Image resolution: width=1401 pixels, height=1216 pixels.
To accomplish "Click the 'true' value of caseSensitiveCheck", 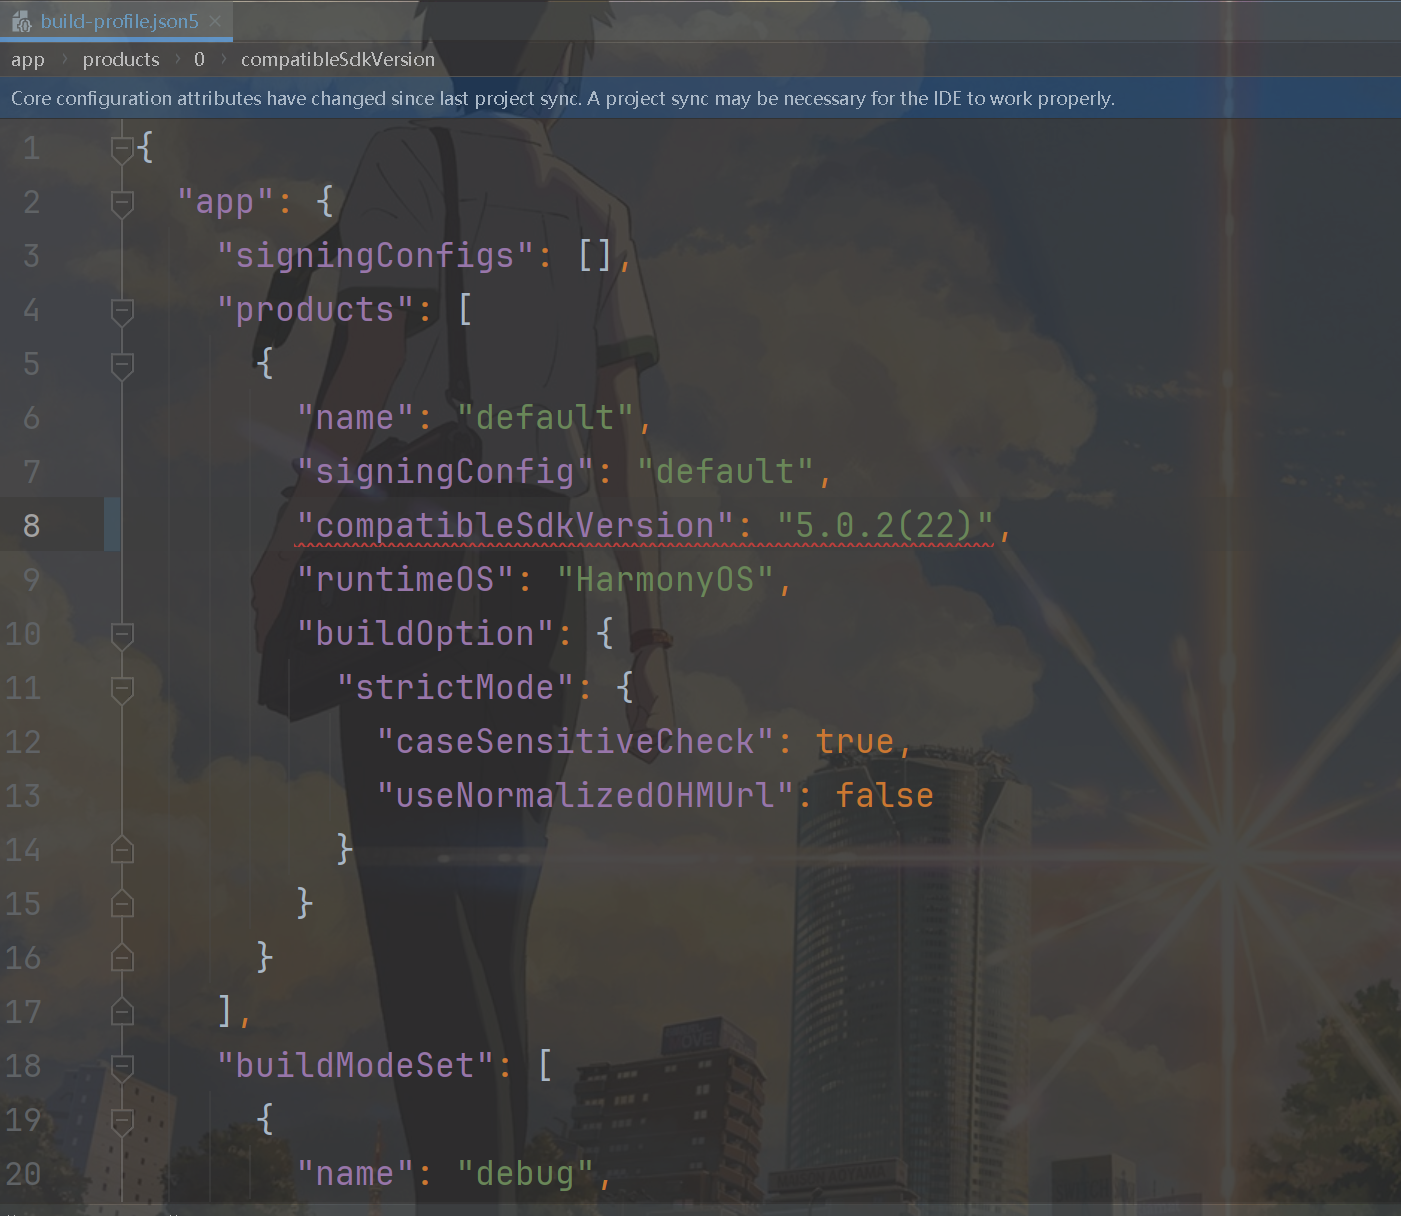I will 854,742.
